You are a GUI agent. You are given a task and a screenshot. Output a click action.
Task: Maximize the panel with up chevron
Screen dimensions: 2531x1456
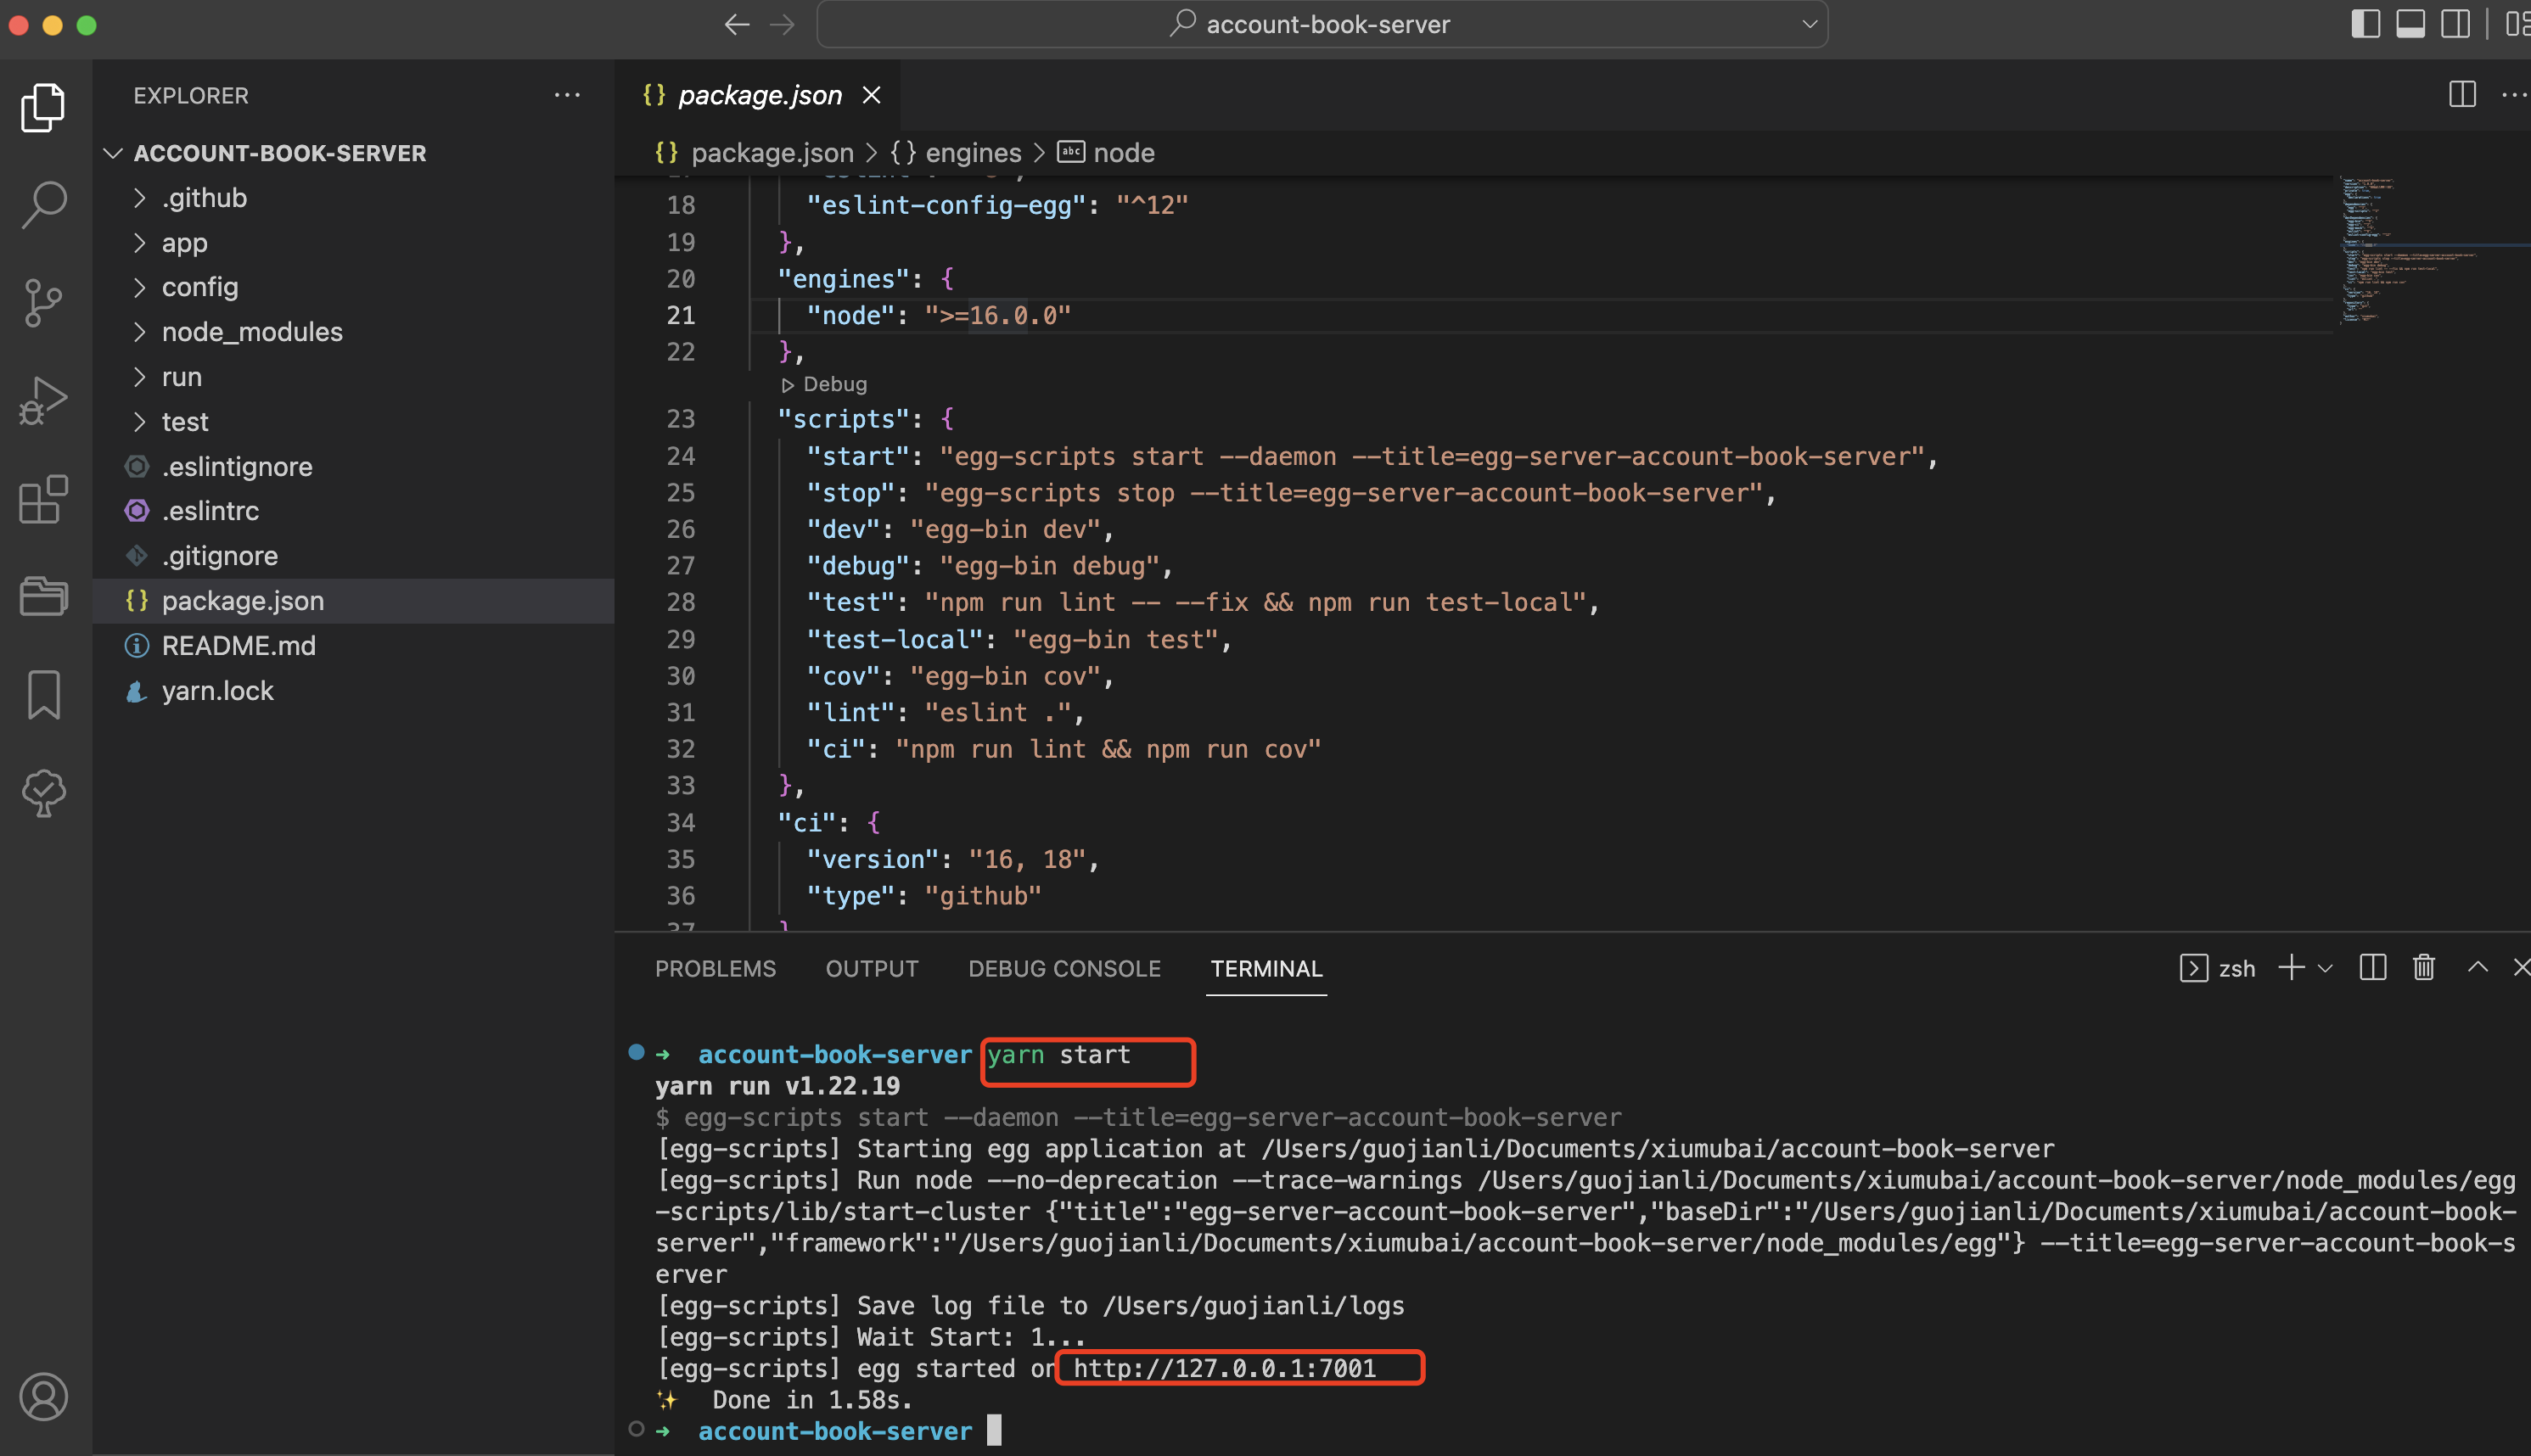coord(2477,967)
